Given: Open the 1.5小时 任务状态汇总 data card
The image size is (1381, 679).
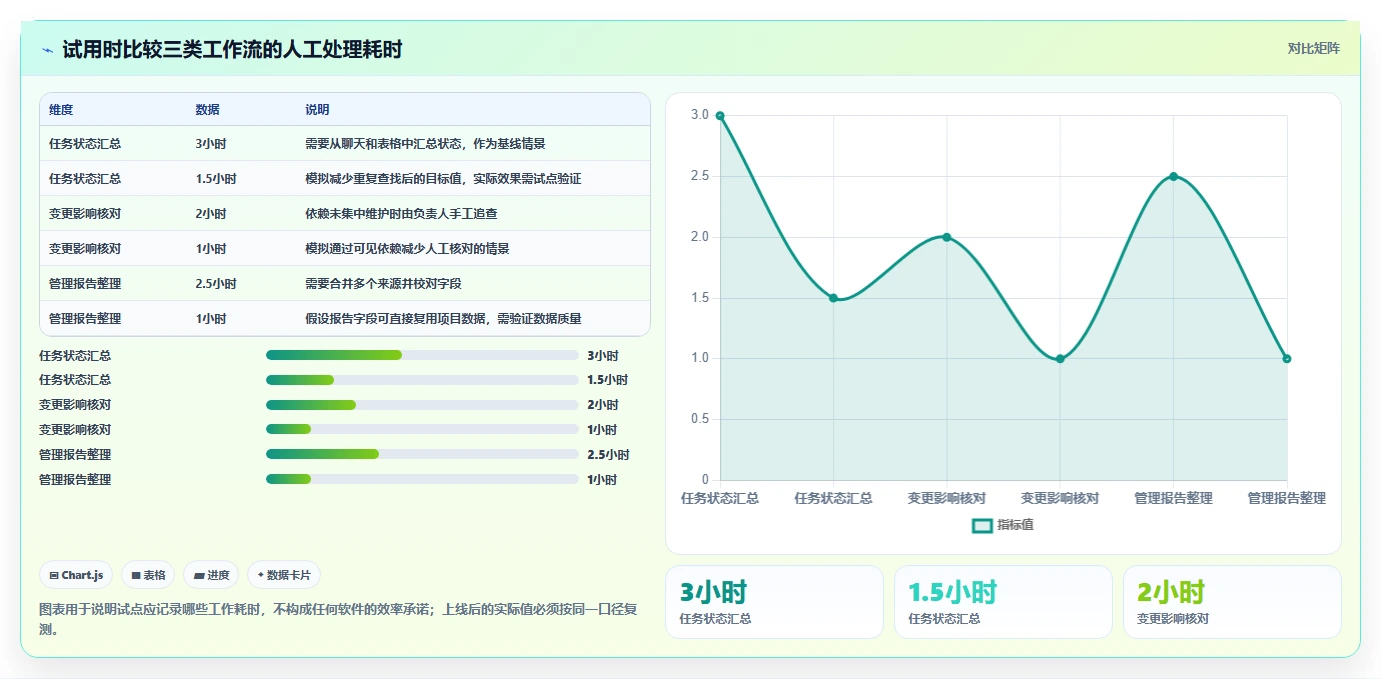Looking at the screenshot, I should coord(1003,602).
